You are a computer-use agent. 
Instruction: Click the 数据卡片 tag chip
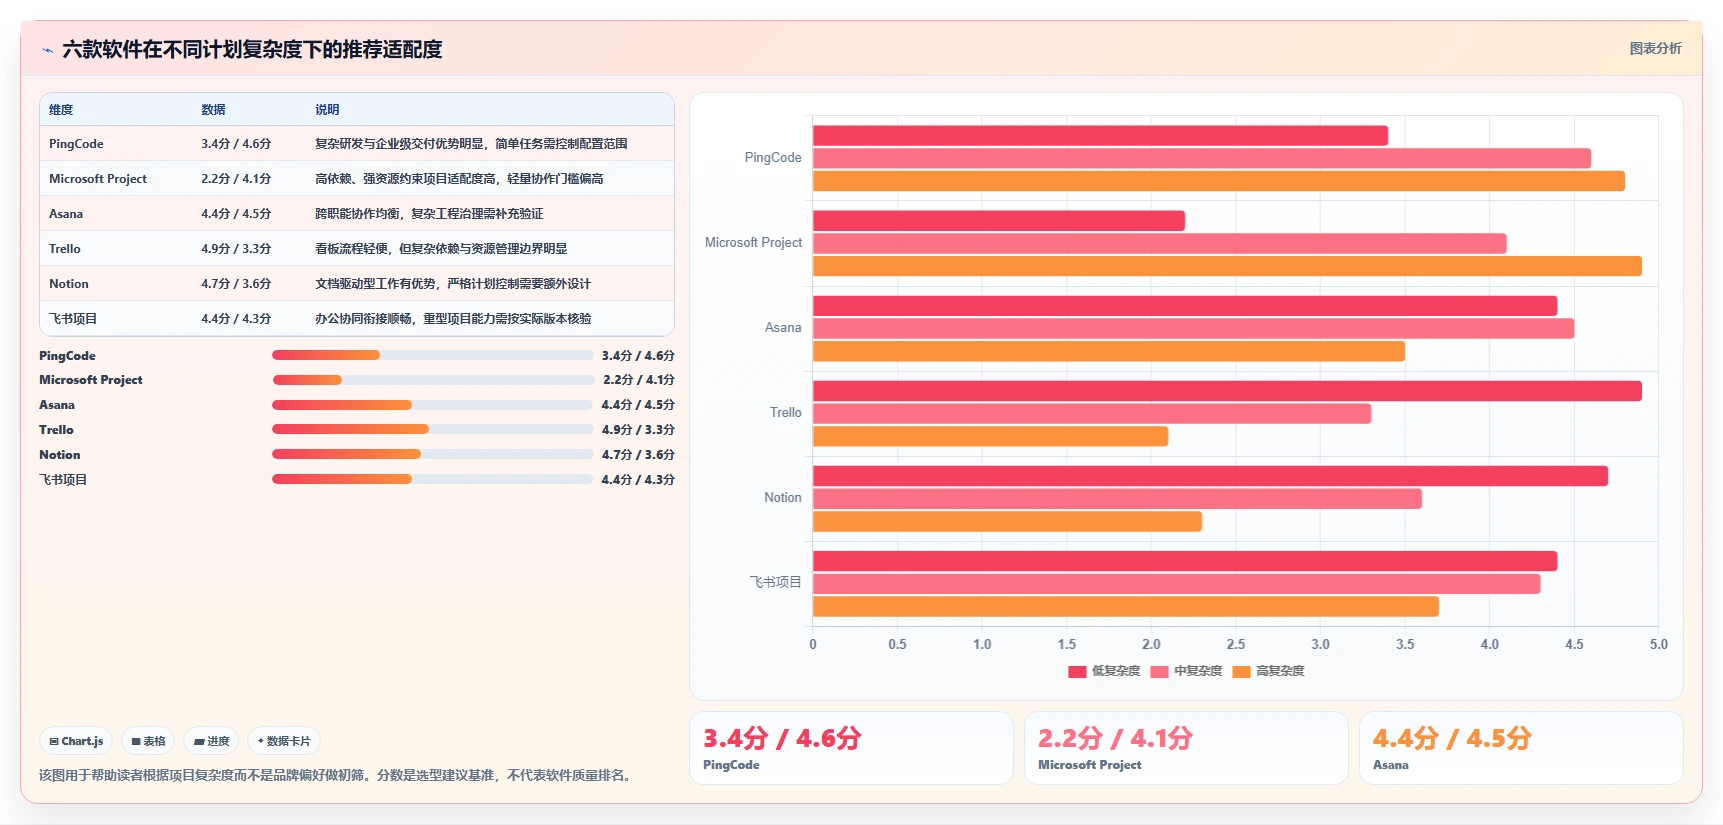[x=284, y=741]
